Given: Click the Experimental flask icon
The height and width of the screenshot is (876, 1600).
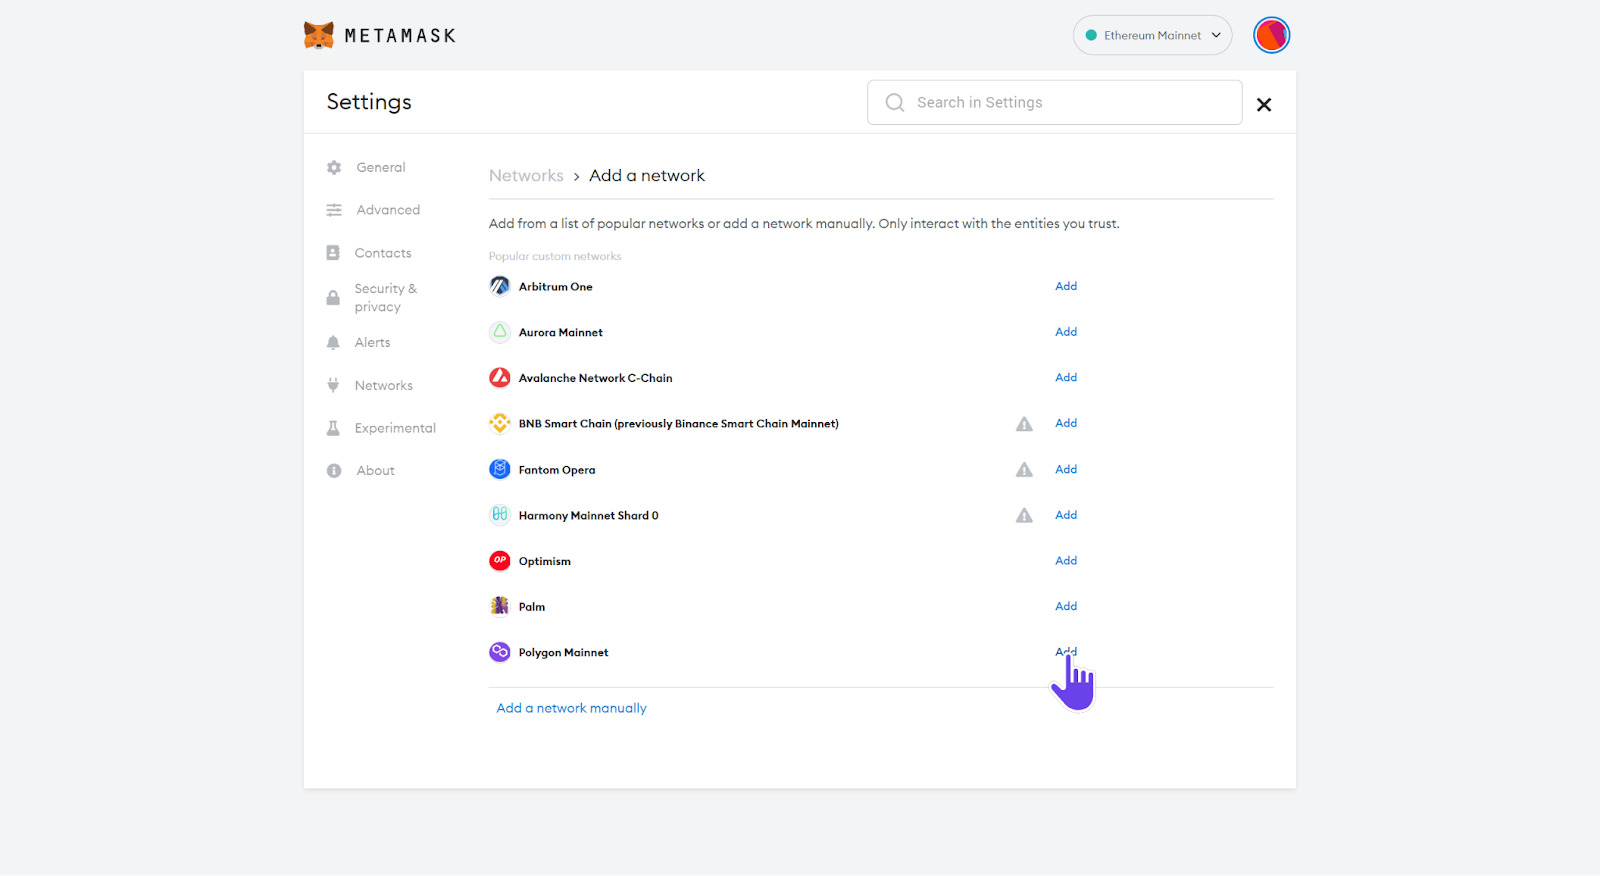Looking at the screenshot, I should pyautogui.click(x=333, y=428).
